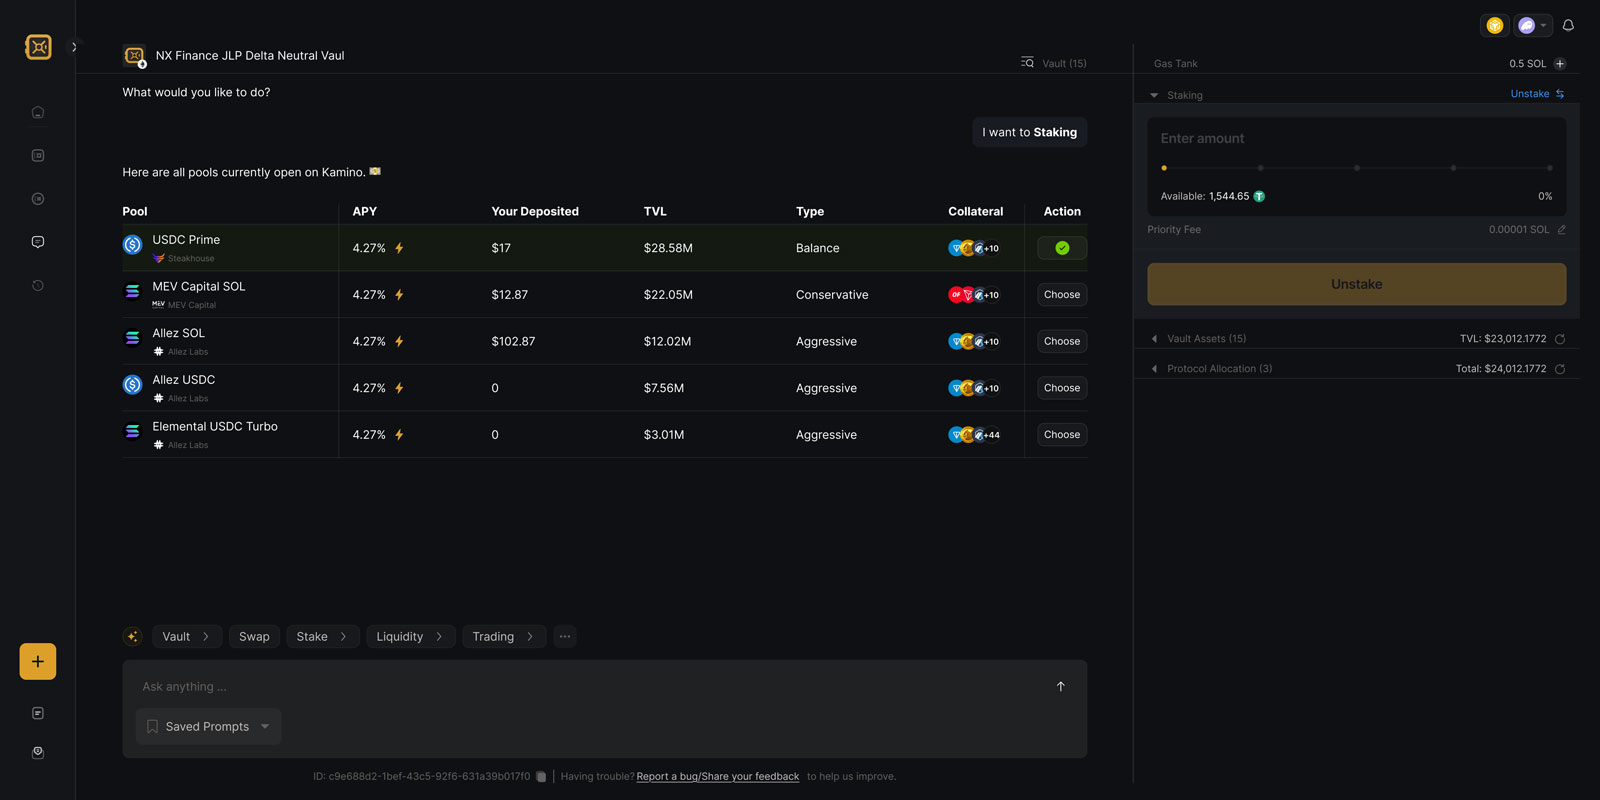Image resolution: width=1600 pixels, height=800 pixels.
Task: Choose the Allez USDC pool
Action: (1062, 388)
